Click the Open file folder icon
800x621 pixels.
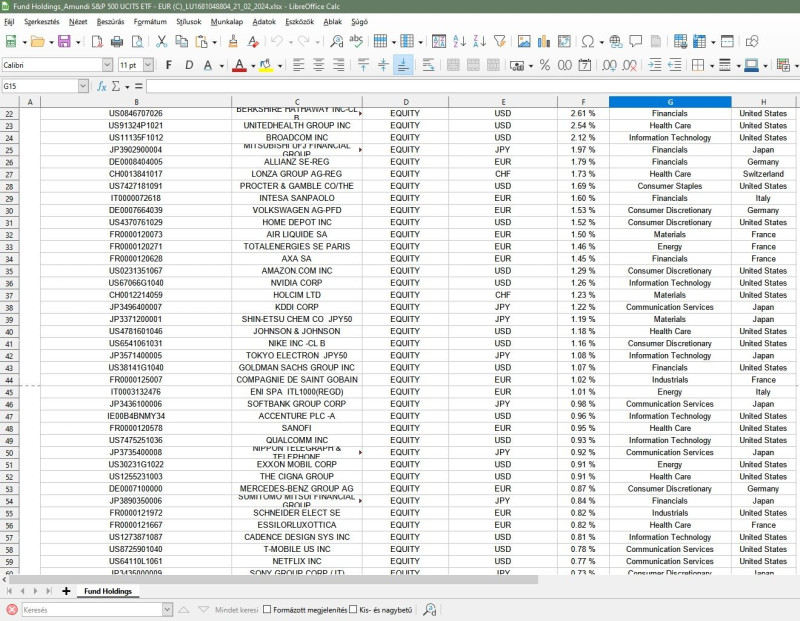point(37,41)
